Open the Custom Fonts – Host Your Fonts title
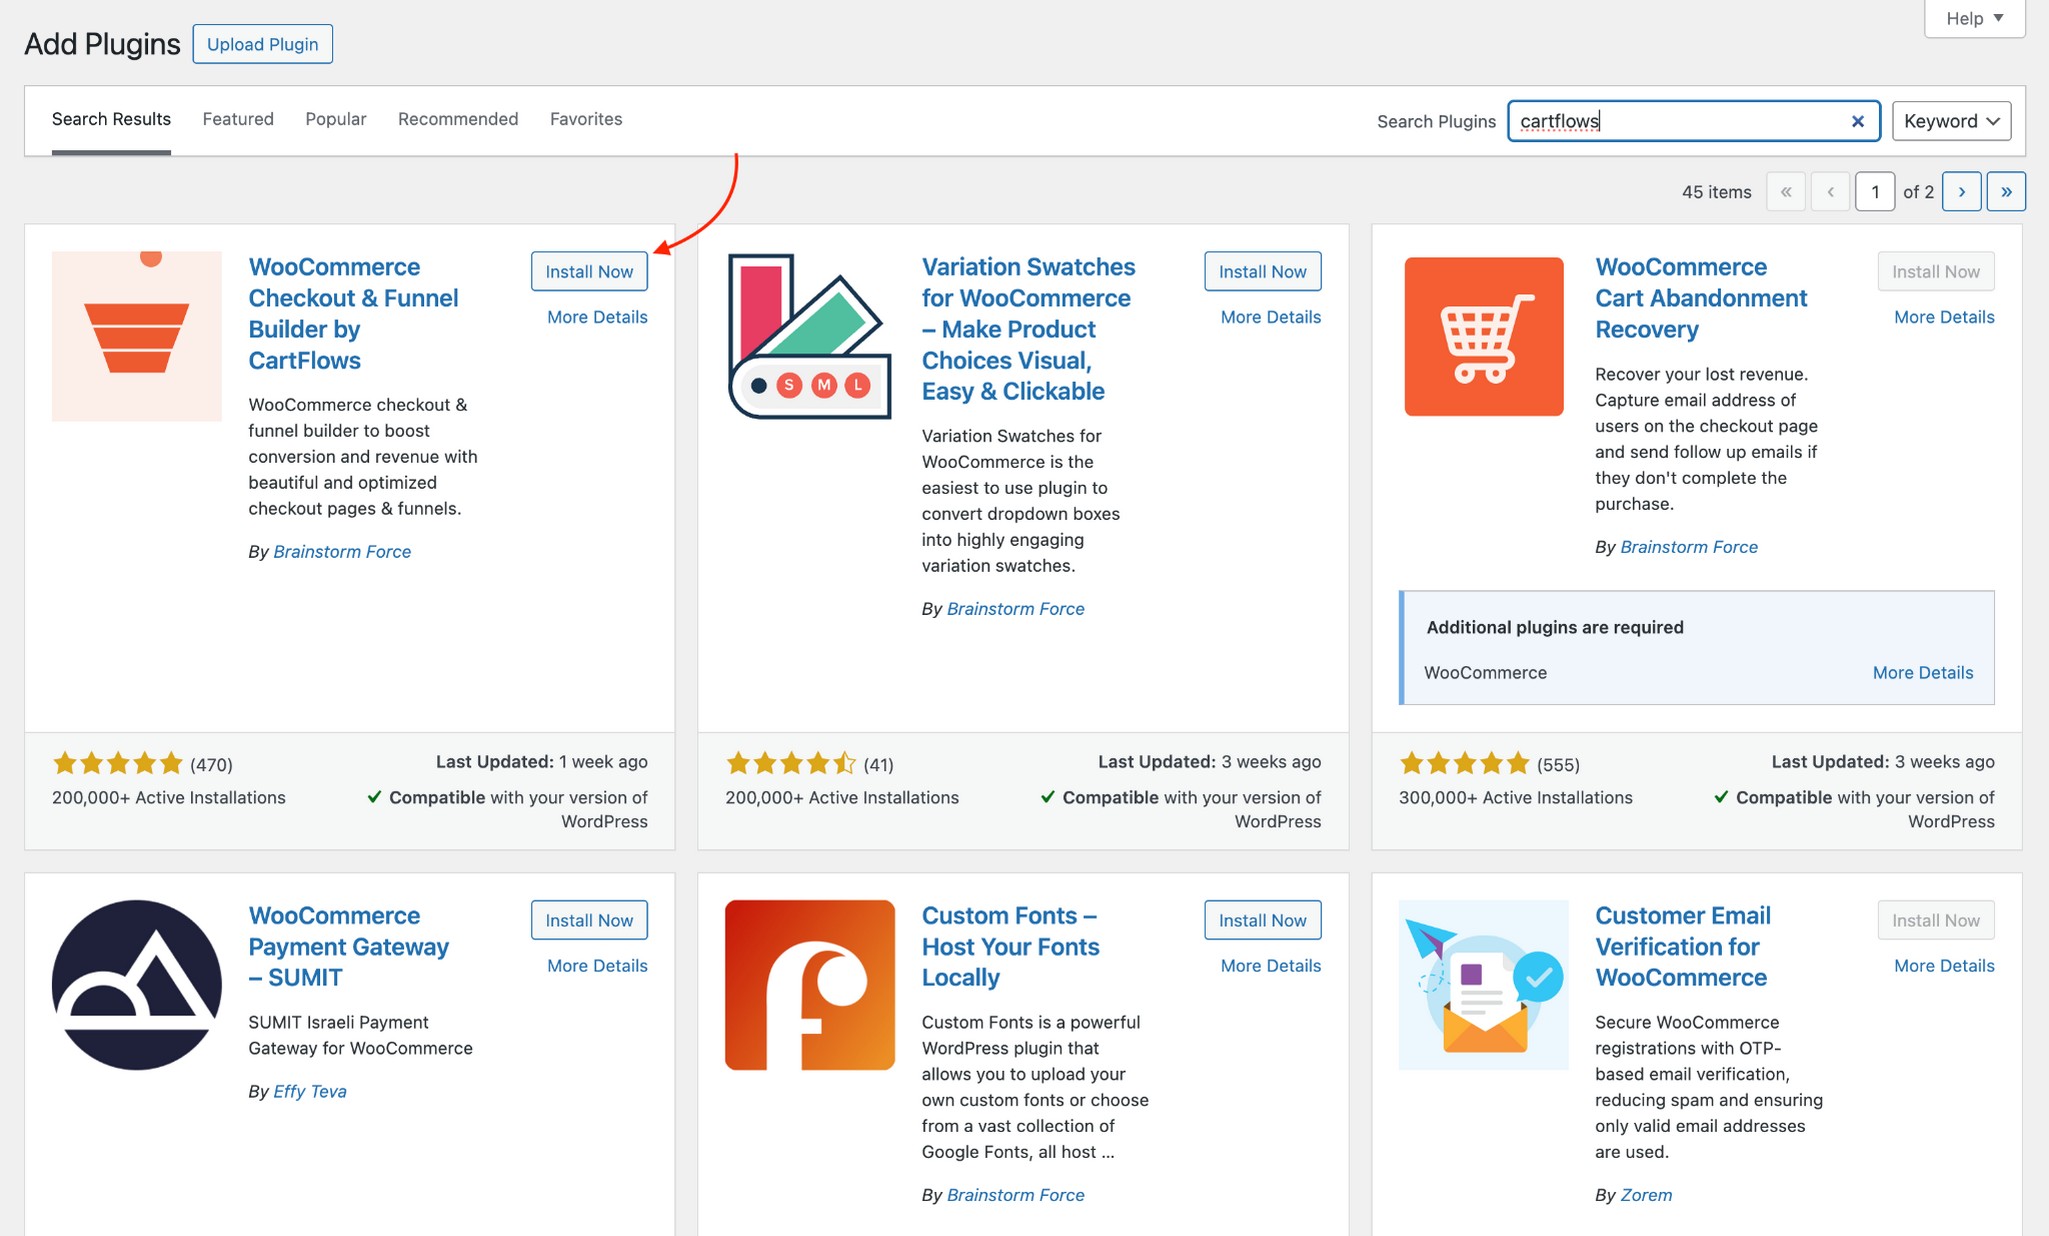Image resolution: width=2049 pixels, height=1236 pixels. coord(1010,946)
